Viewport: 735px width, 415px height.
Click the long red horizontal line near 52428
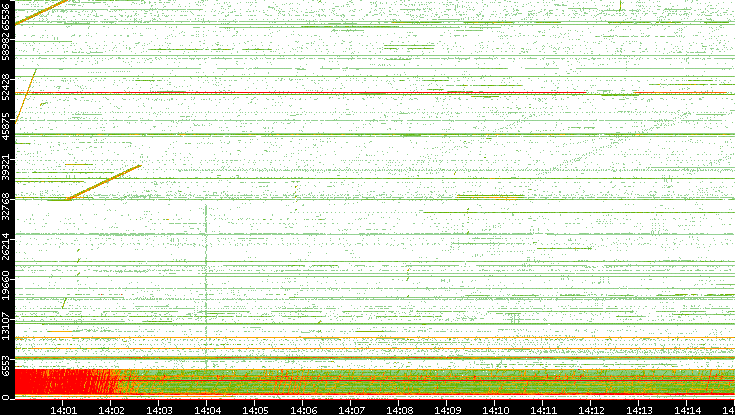pos(300,93)
